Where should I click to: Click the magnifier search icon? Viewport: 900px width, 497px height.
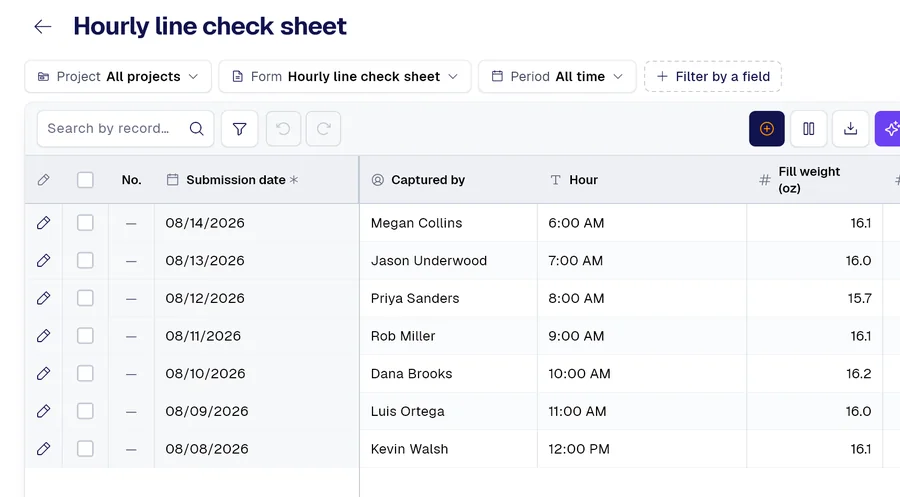(196, 129)
